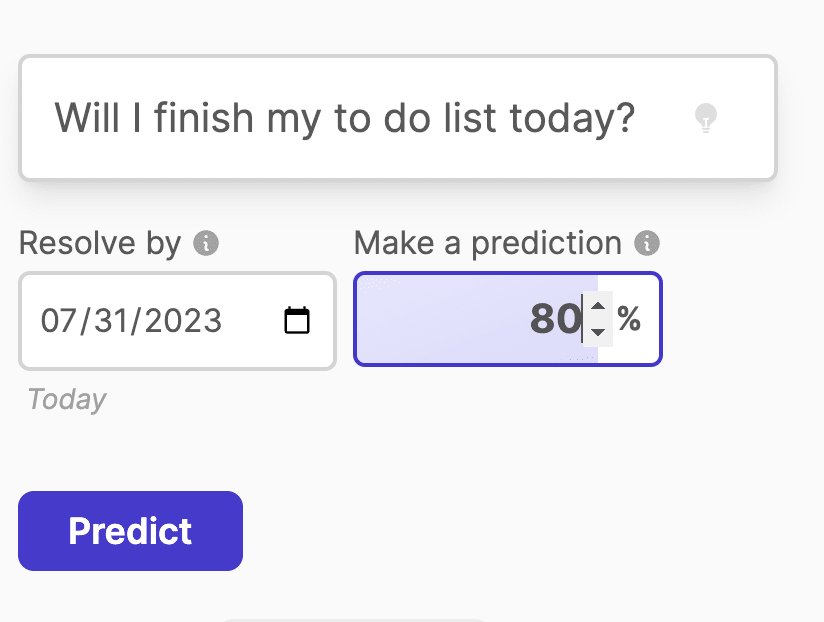
Task: Select the year '2023' in the date field
Action: (181, 321)
